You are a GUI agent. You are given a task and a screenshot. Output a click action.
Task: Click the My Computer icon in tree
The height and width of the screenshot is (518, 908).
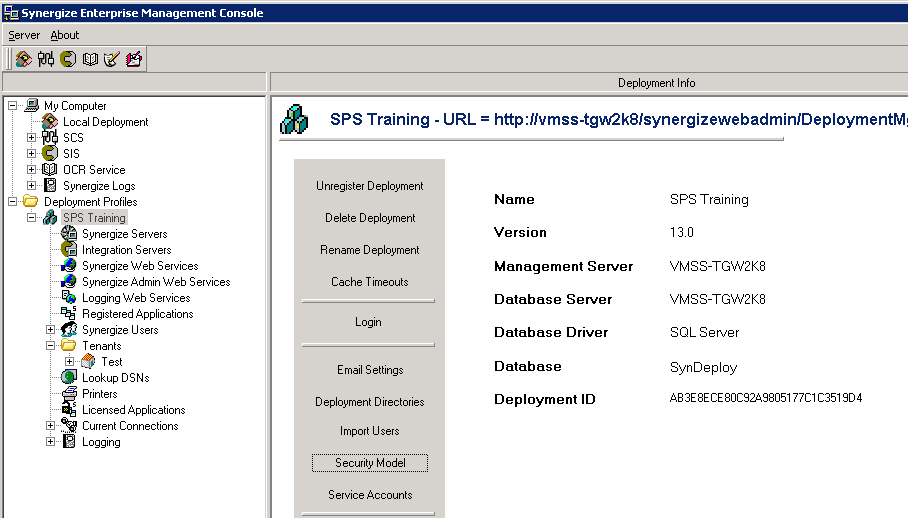[32, 105]
